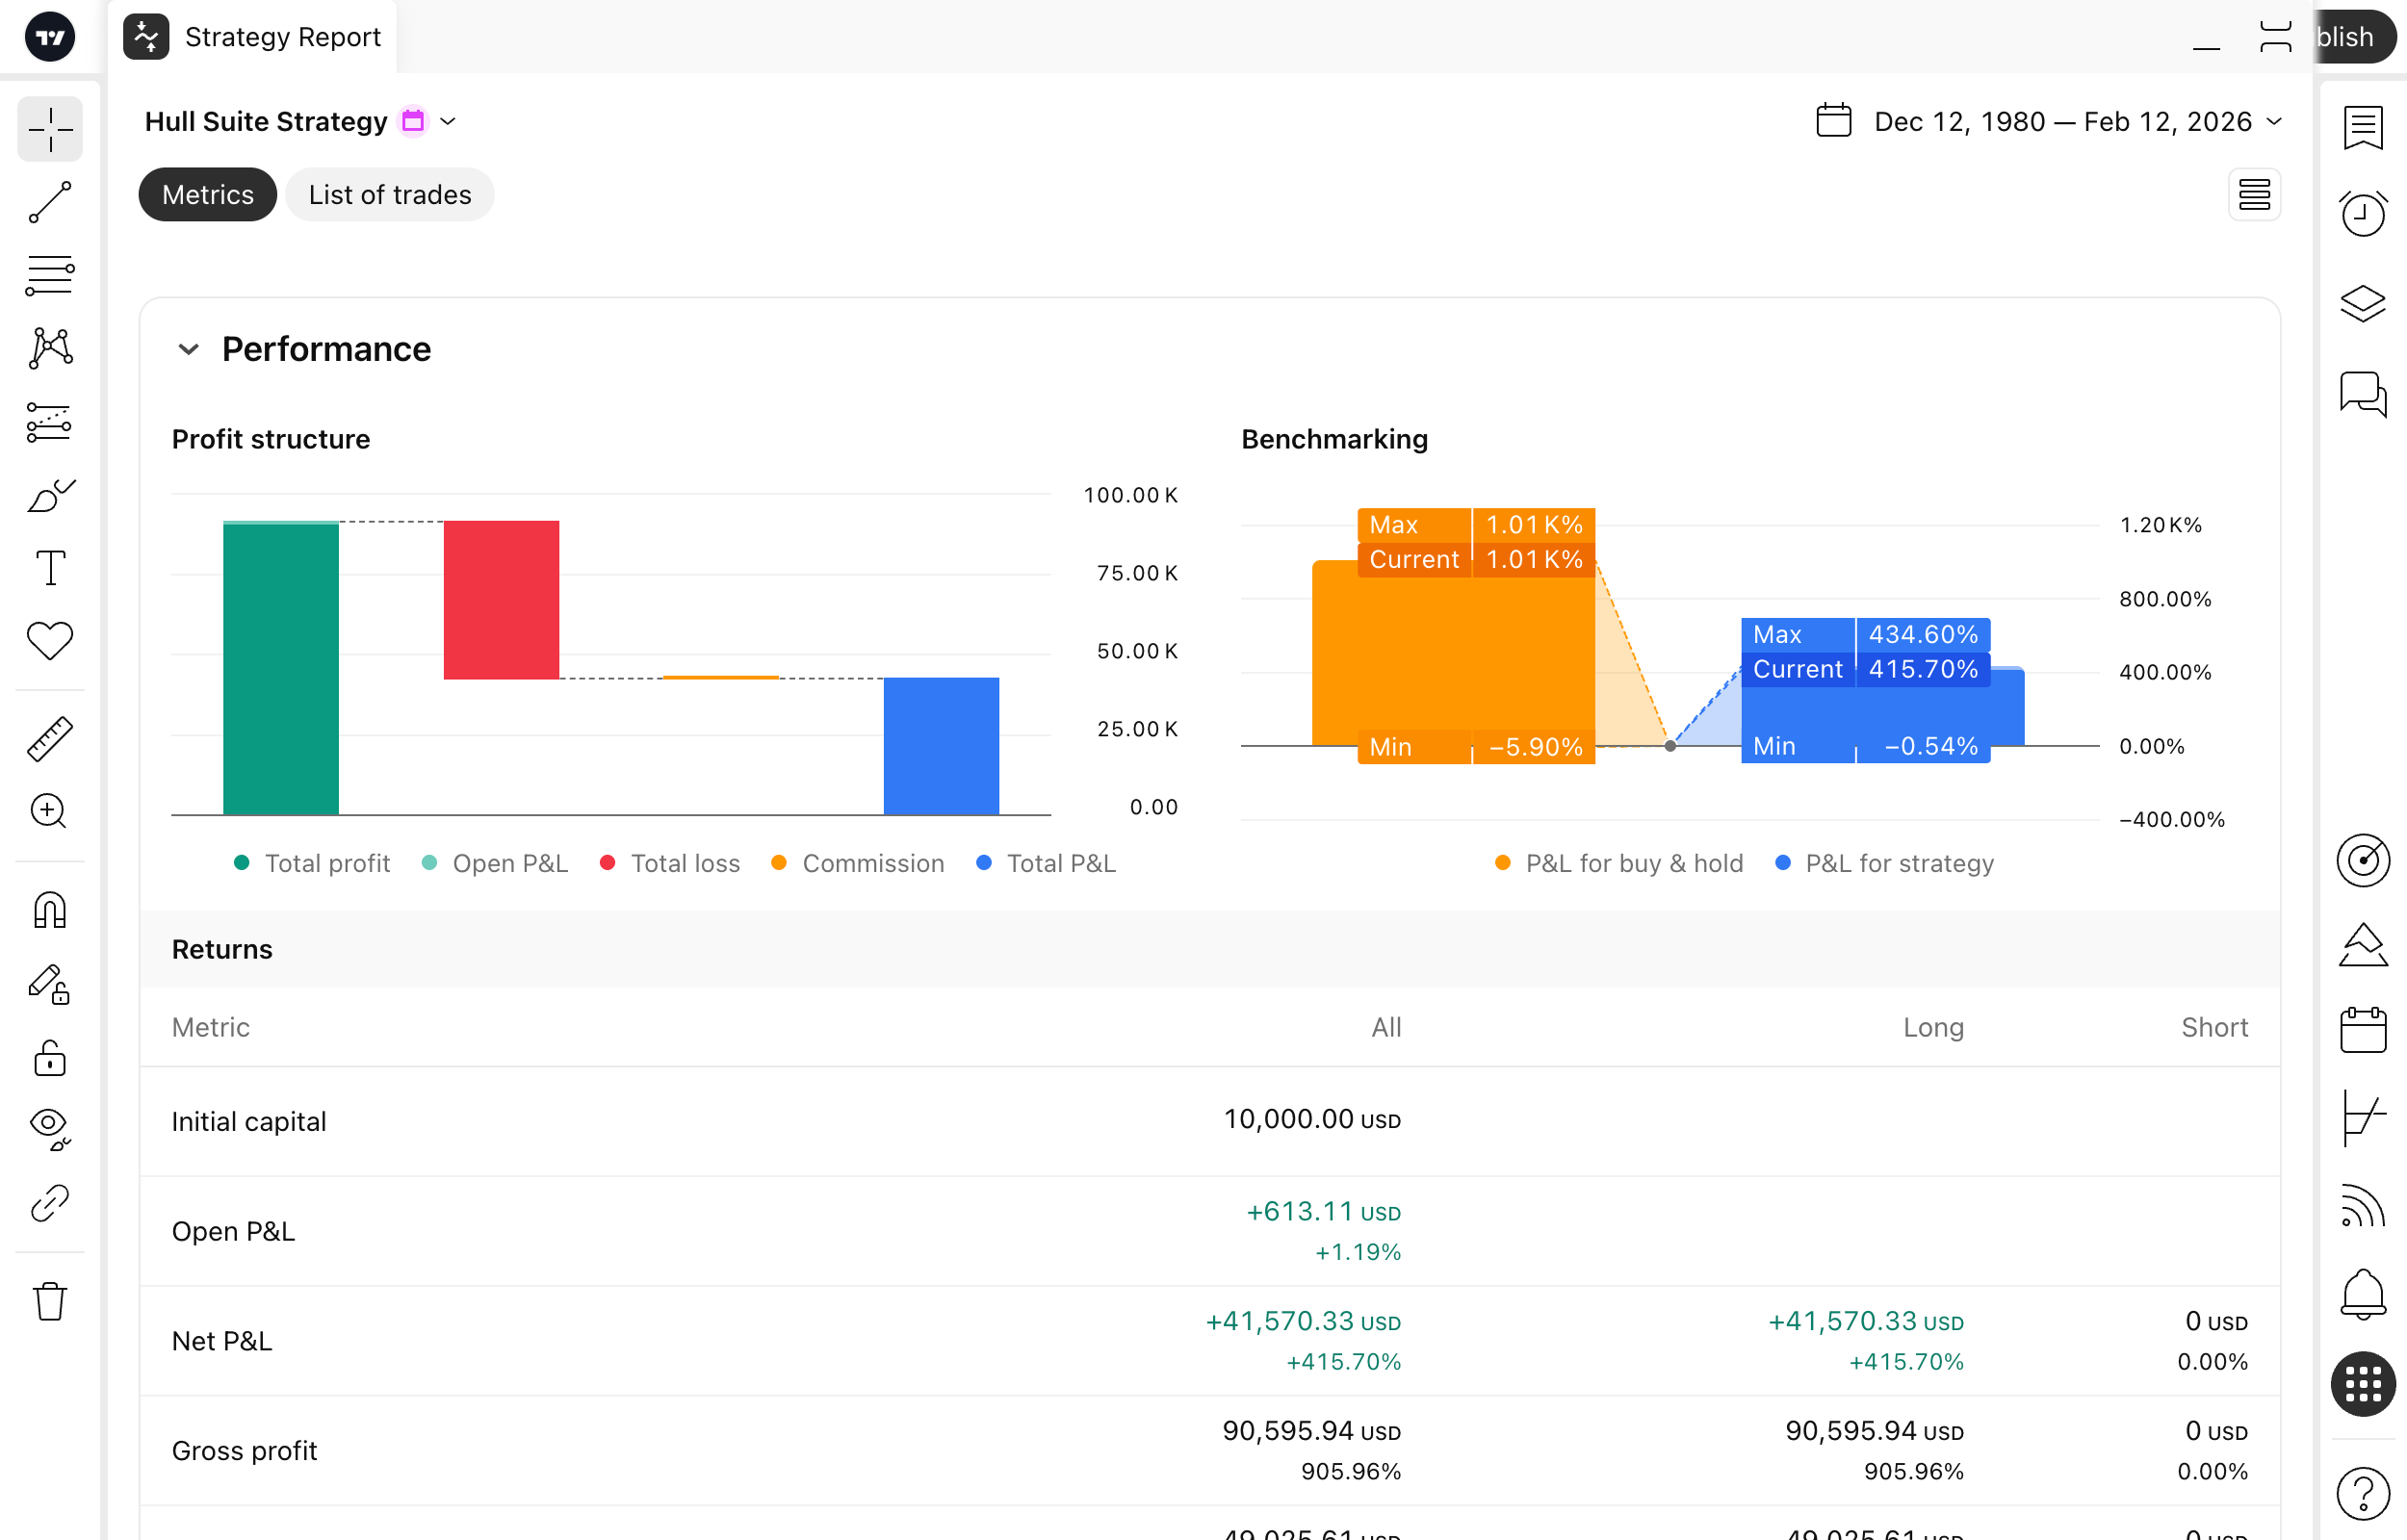Collapse the Performance section
The height and width of the screenshot is (1540, 2407).
[x=188, y=349]
